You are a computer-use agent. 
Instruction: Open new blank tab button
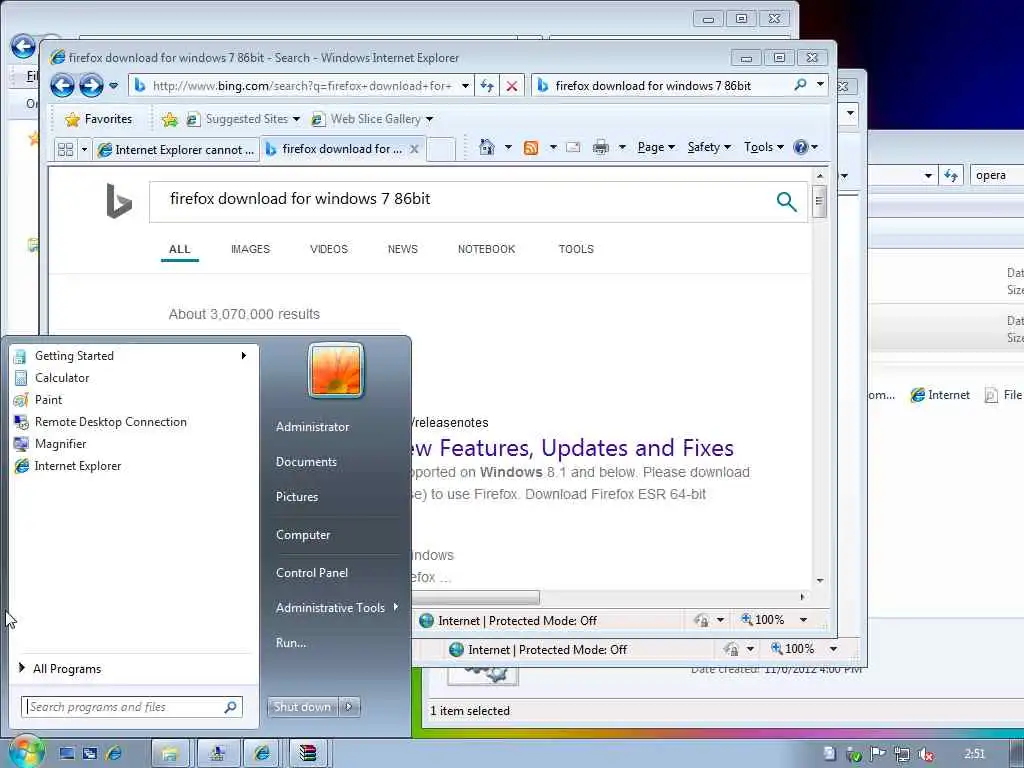click(441, 149)
